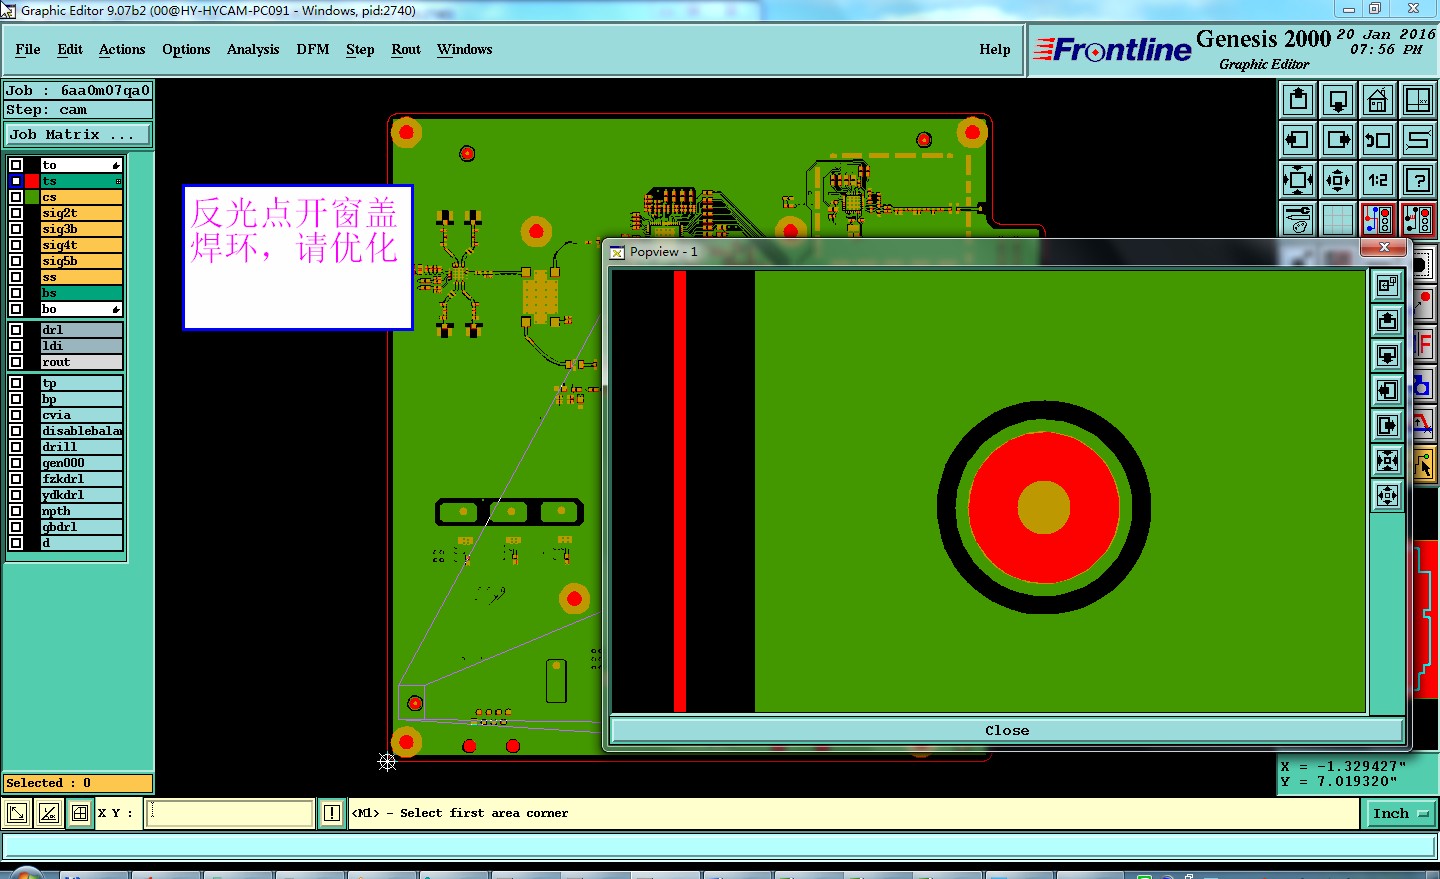1440x879 pixels.
Task: Toggle the display checkbox for layer npth
Action: [x=16, y=511]
